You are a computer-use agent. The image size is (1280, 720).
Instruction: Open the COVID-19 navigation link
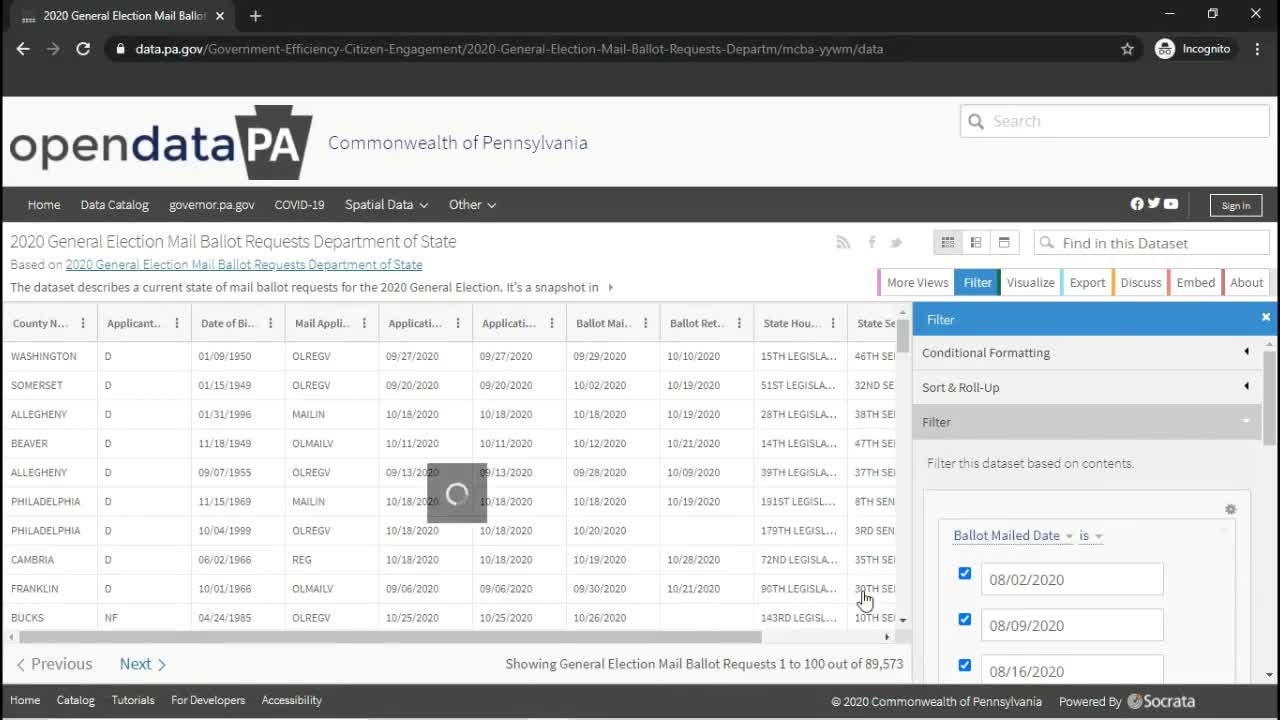[x=300, y=204]
